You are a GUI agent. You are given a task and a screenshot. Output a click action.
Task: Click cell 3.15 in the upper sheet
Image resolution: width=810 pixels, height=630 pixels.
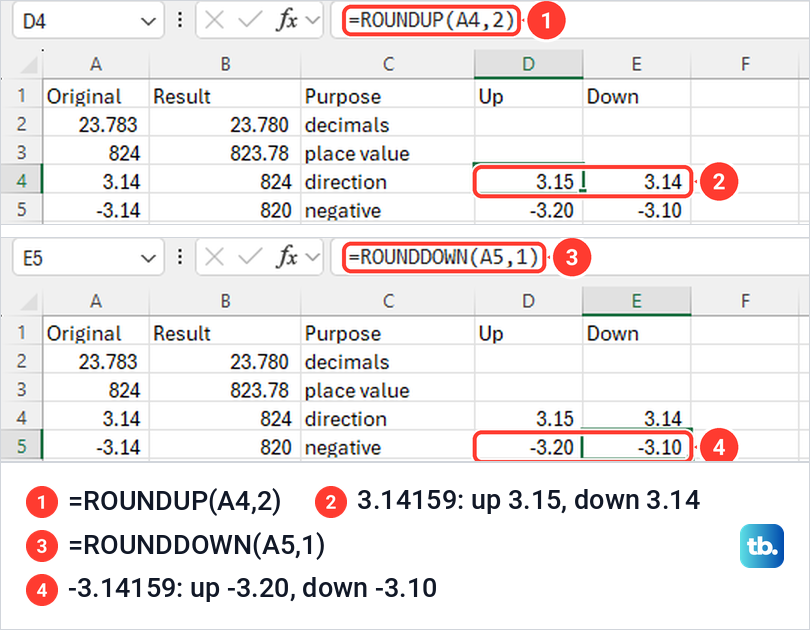[x=528, y=181]
